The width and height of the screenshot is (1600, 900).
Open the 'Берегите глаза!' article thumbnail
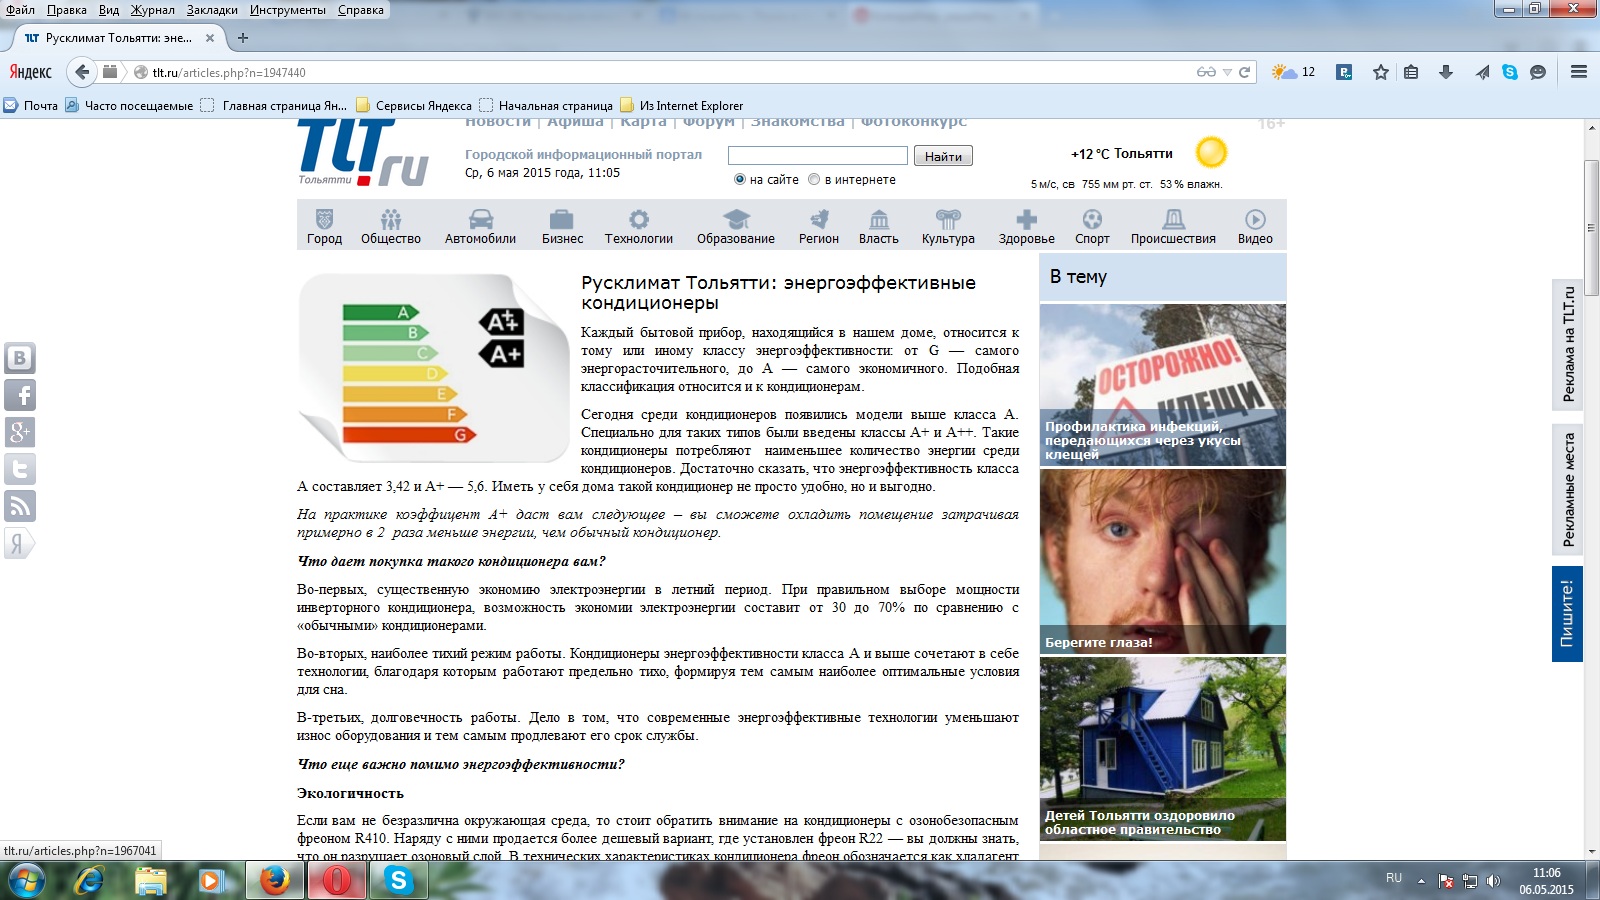pos(1163,561)
